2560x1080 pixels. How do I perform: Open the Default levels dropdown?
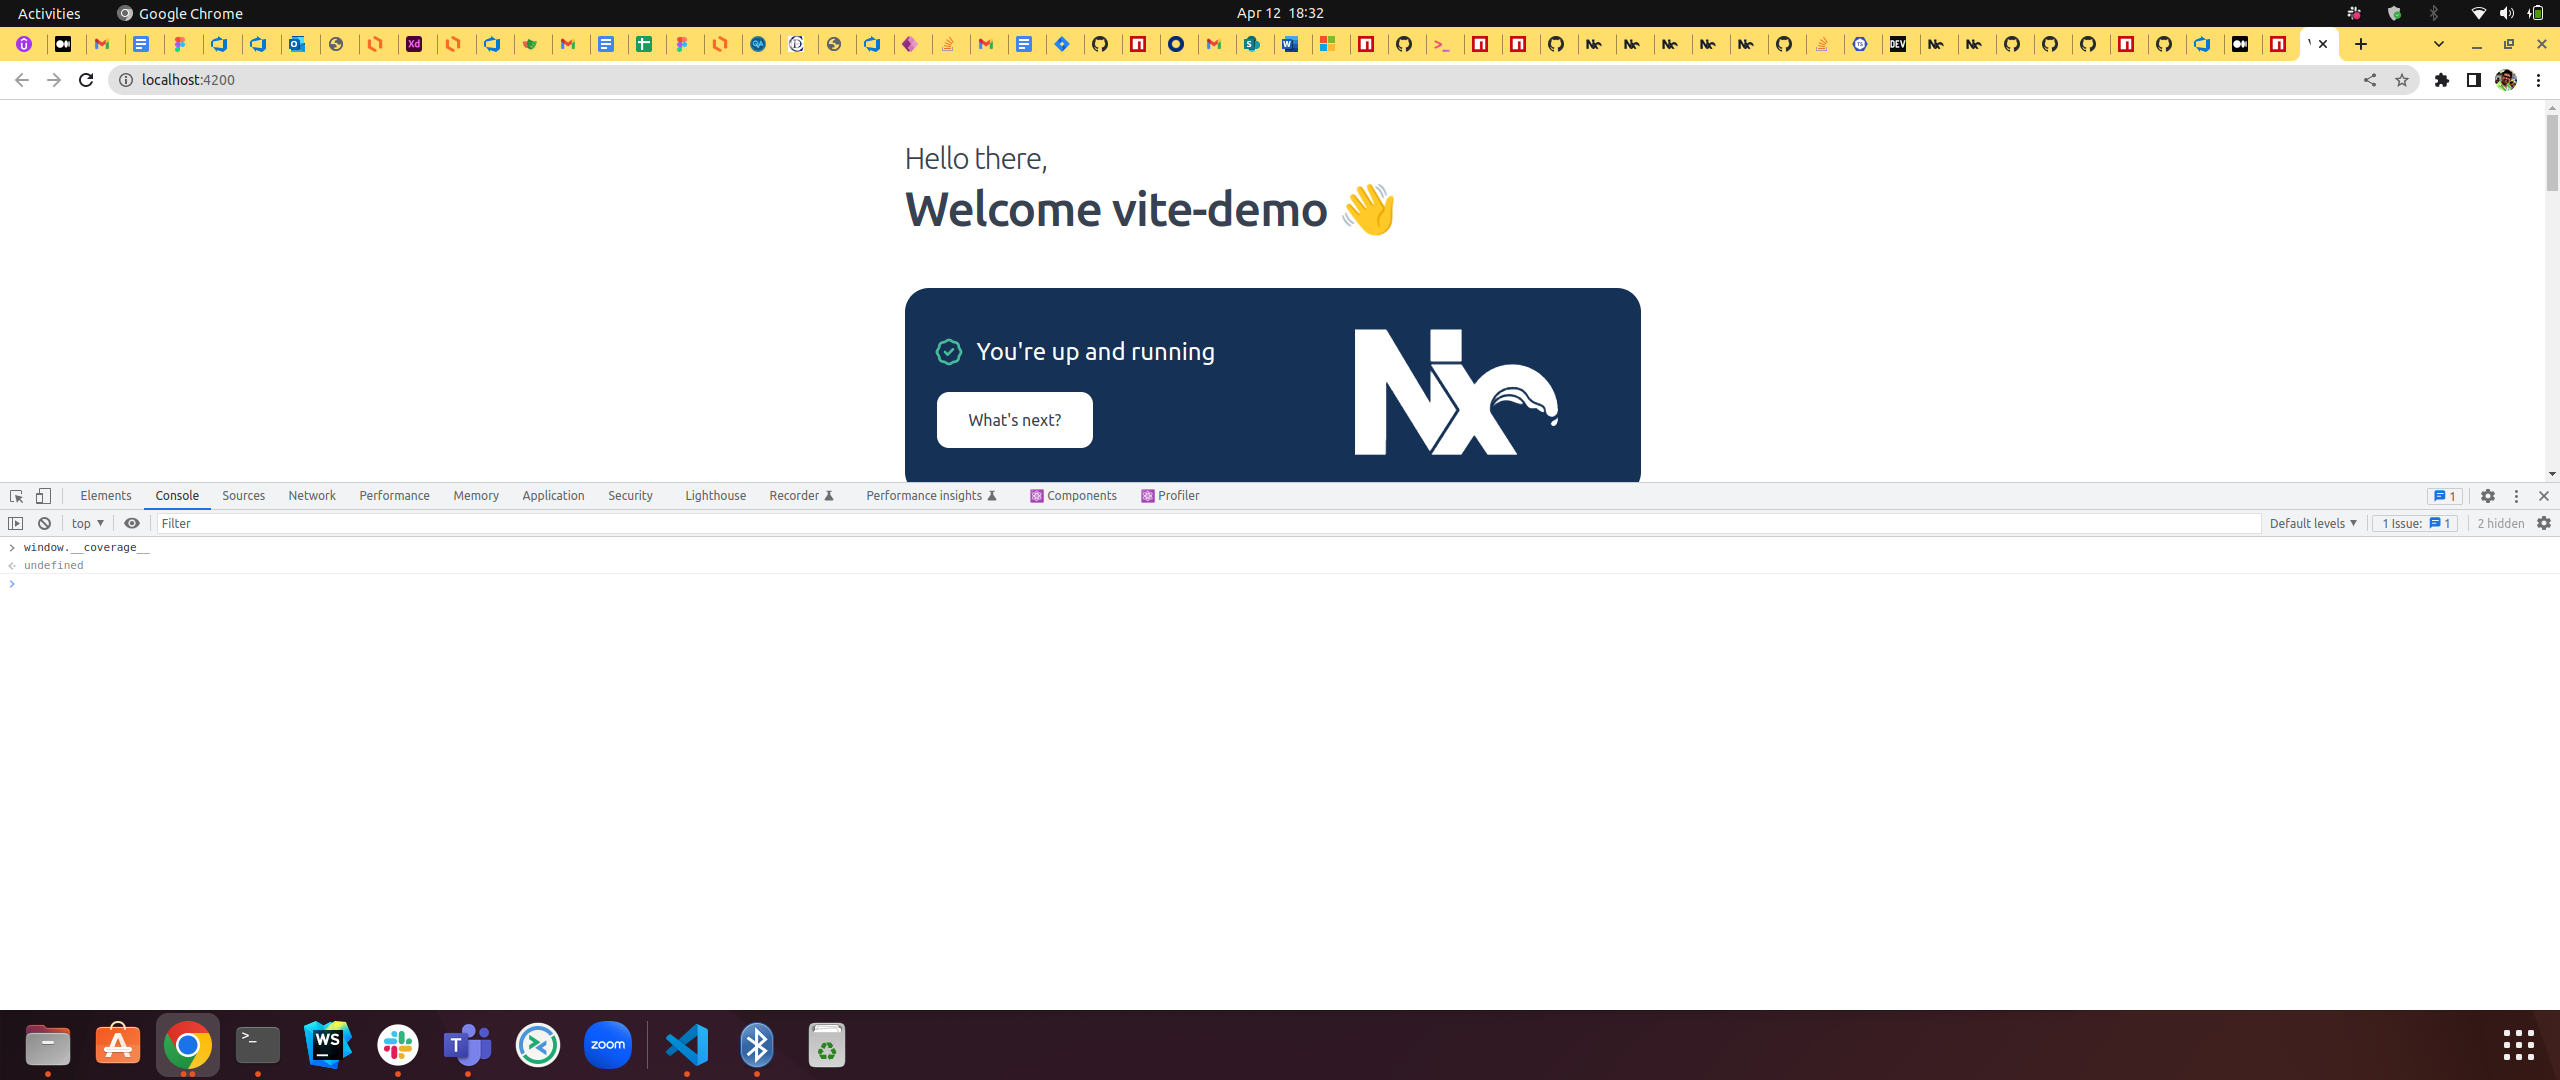point(2313,523)
